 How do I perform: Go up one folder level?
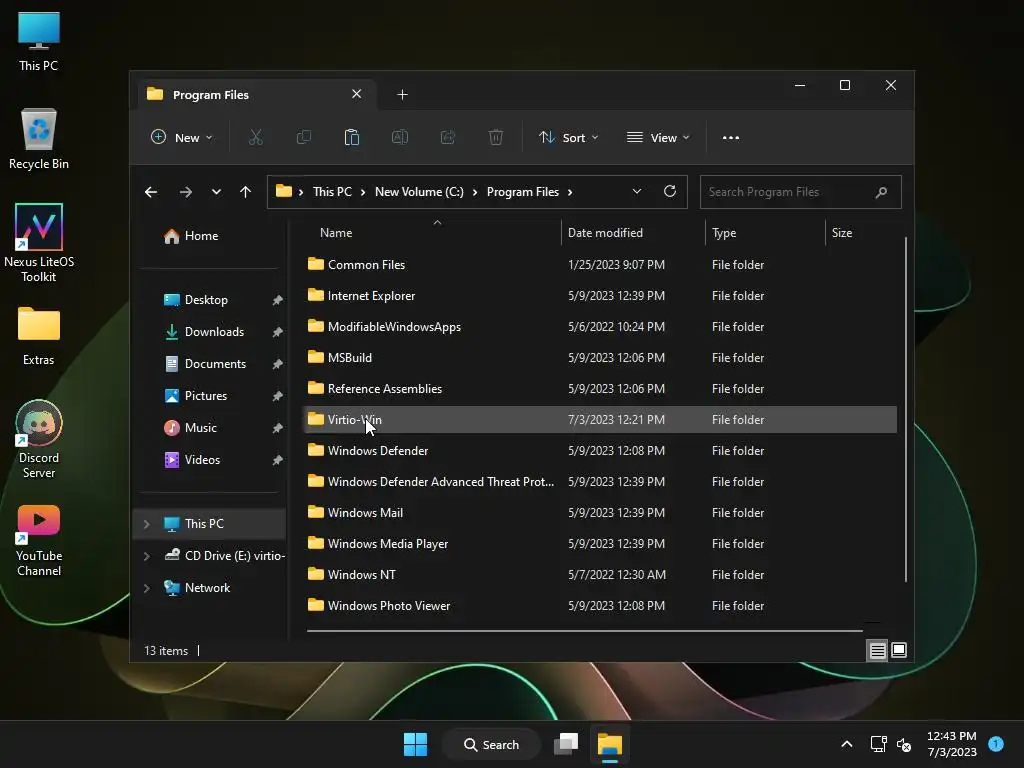246,192
